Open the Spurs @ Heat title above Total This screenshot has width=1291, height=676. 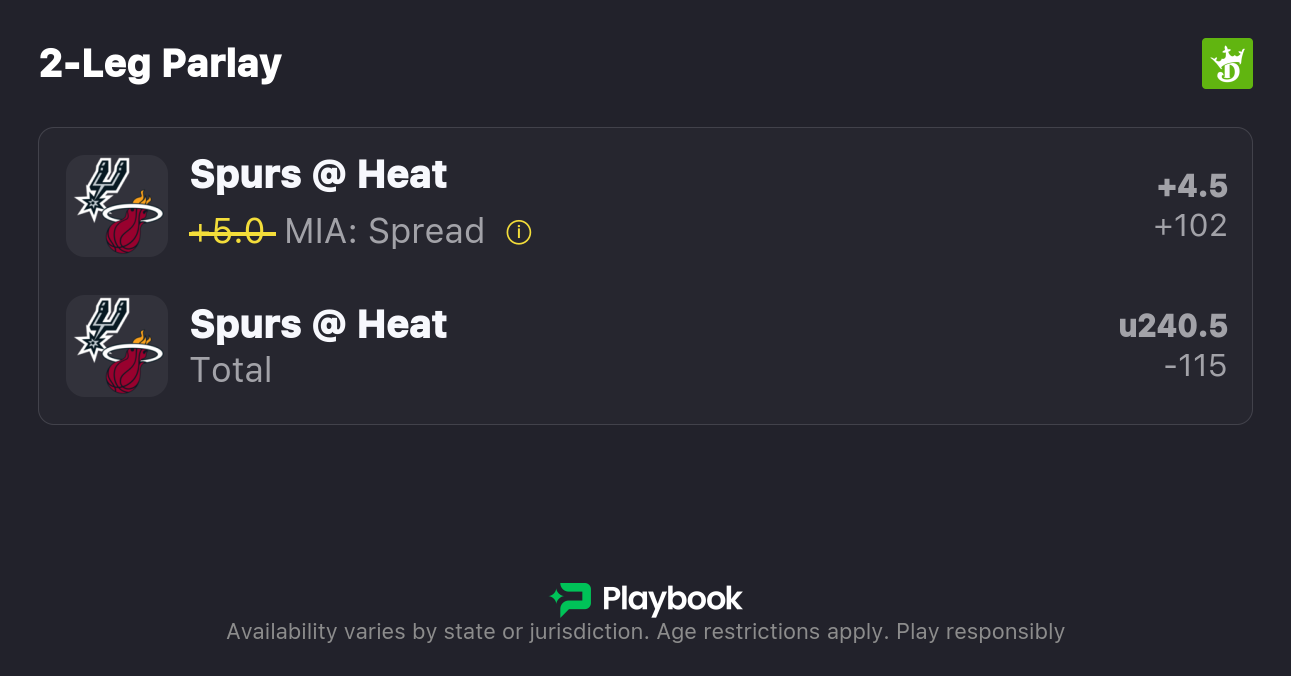click(x=318, y=325)
